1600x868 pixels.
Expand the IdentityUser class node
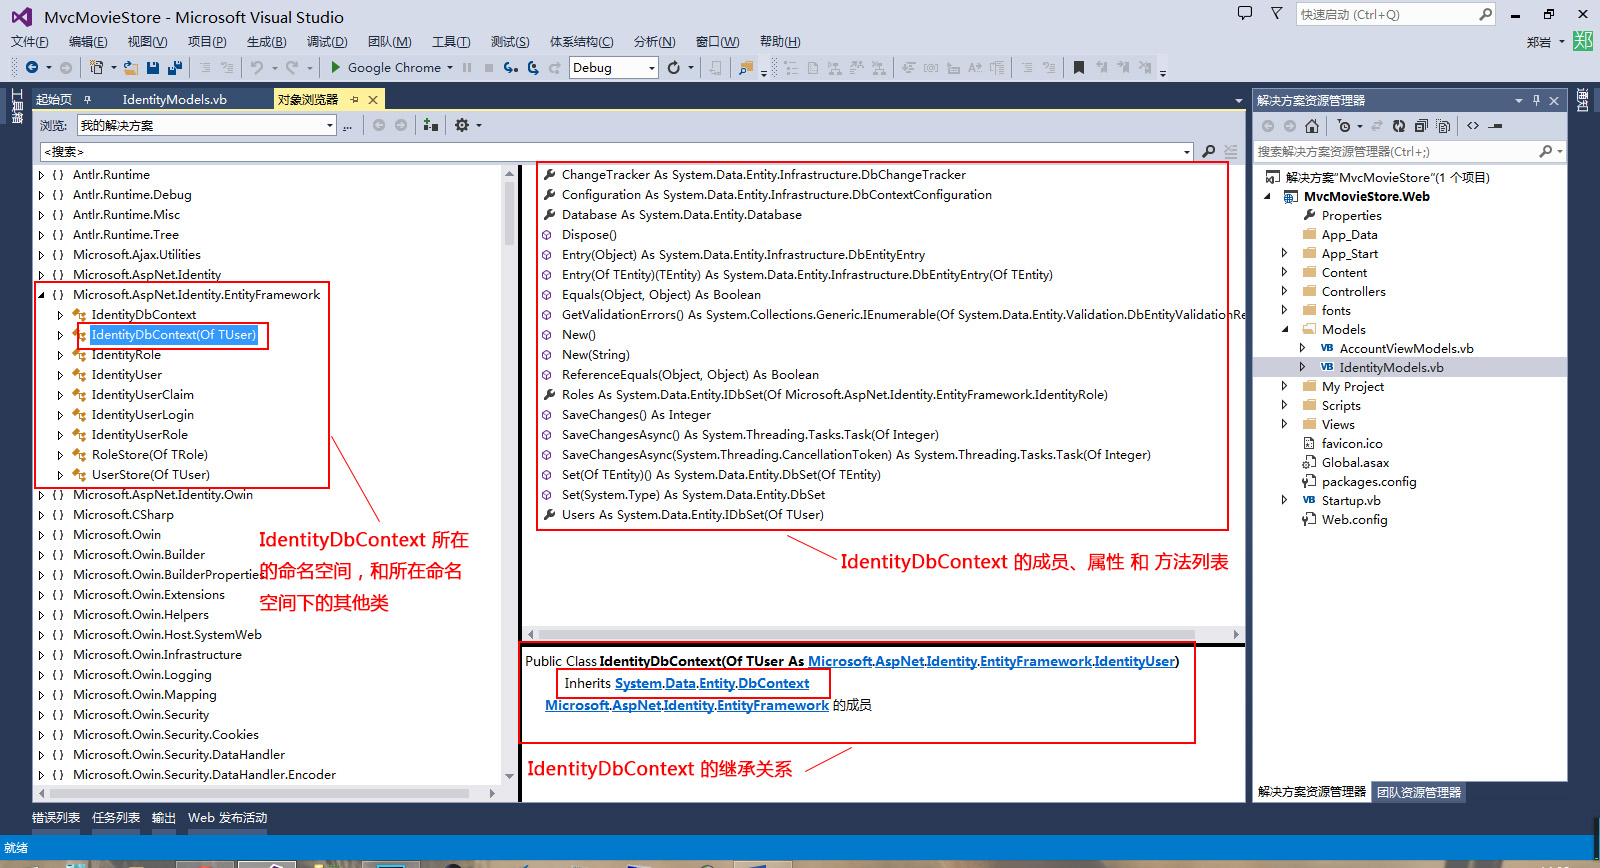(60, 375)
